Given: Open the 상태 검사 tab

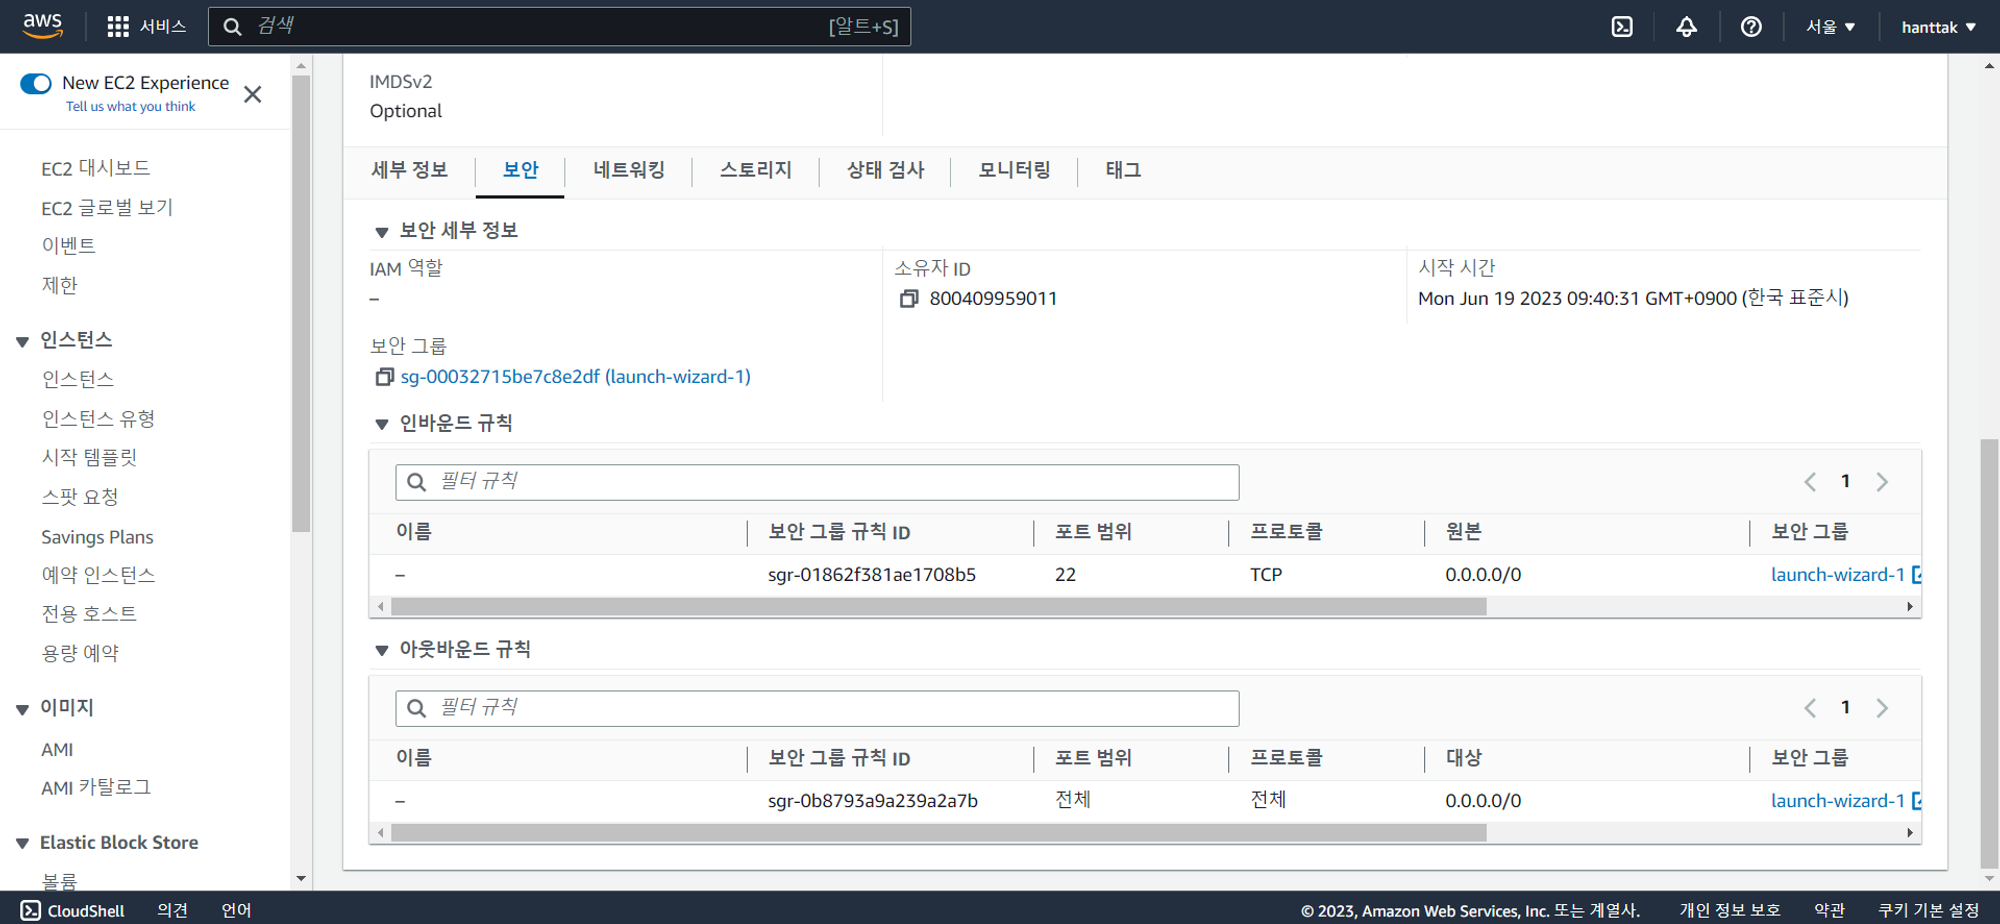Looking at the screenshot, I should click(x=885, y=171).
